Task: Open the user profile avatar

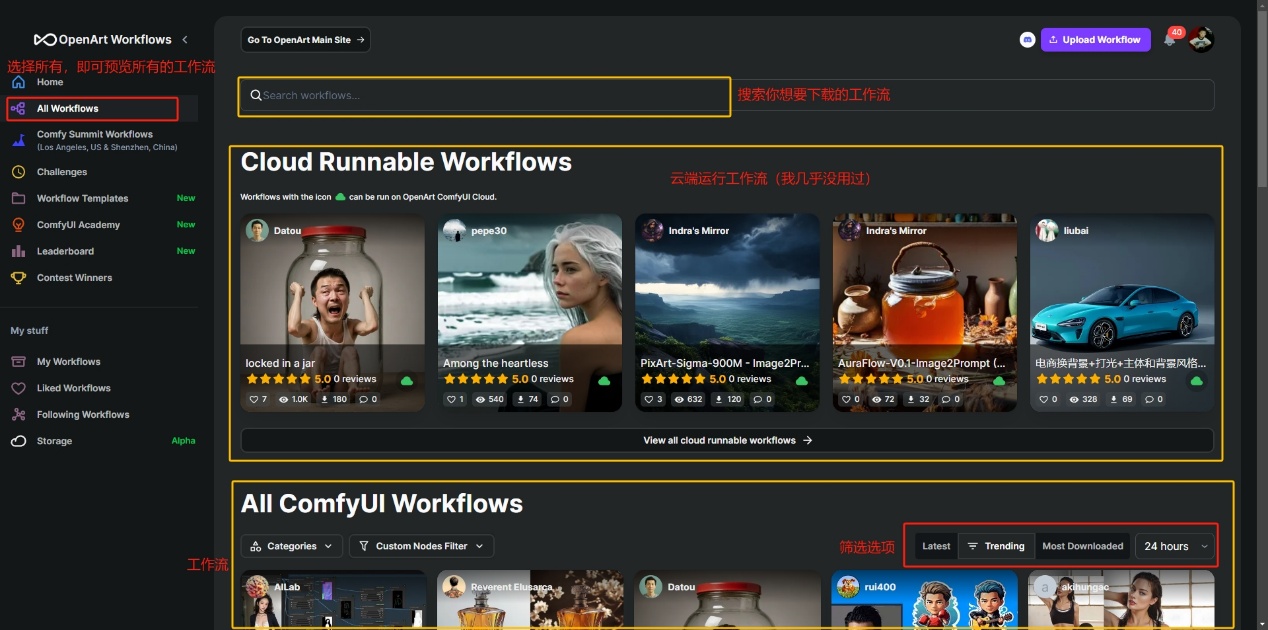Action: (1201, 39)
